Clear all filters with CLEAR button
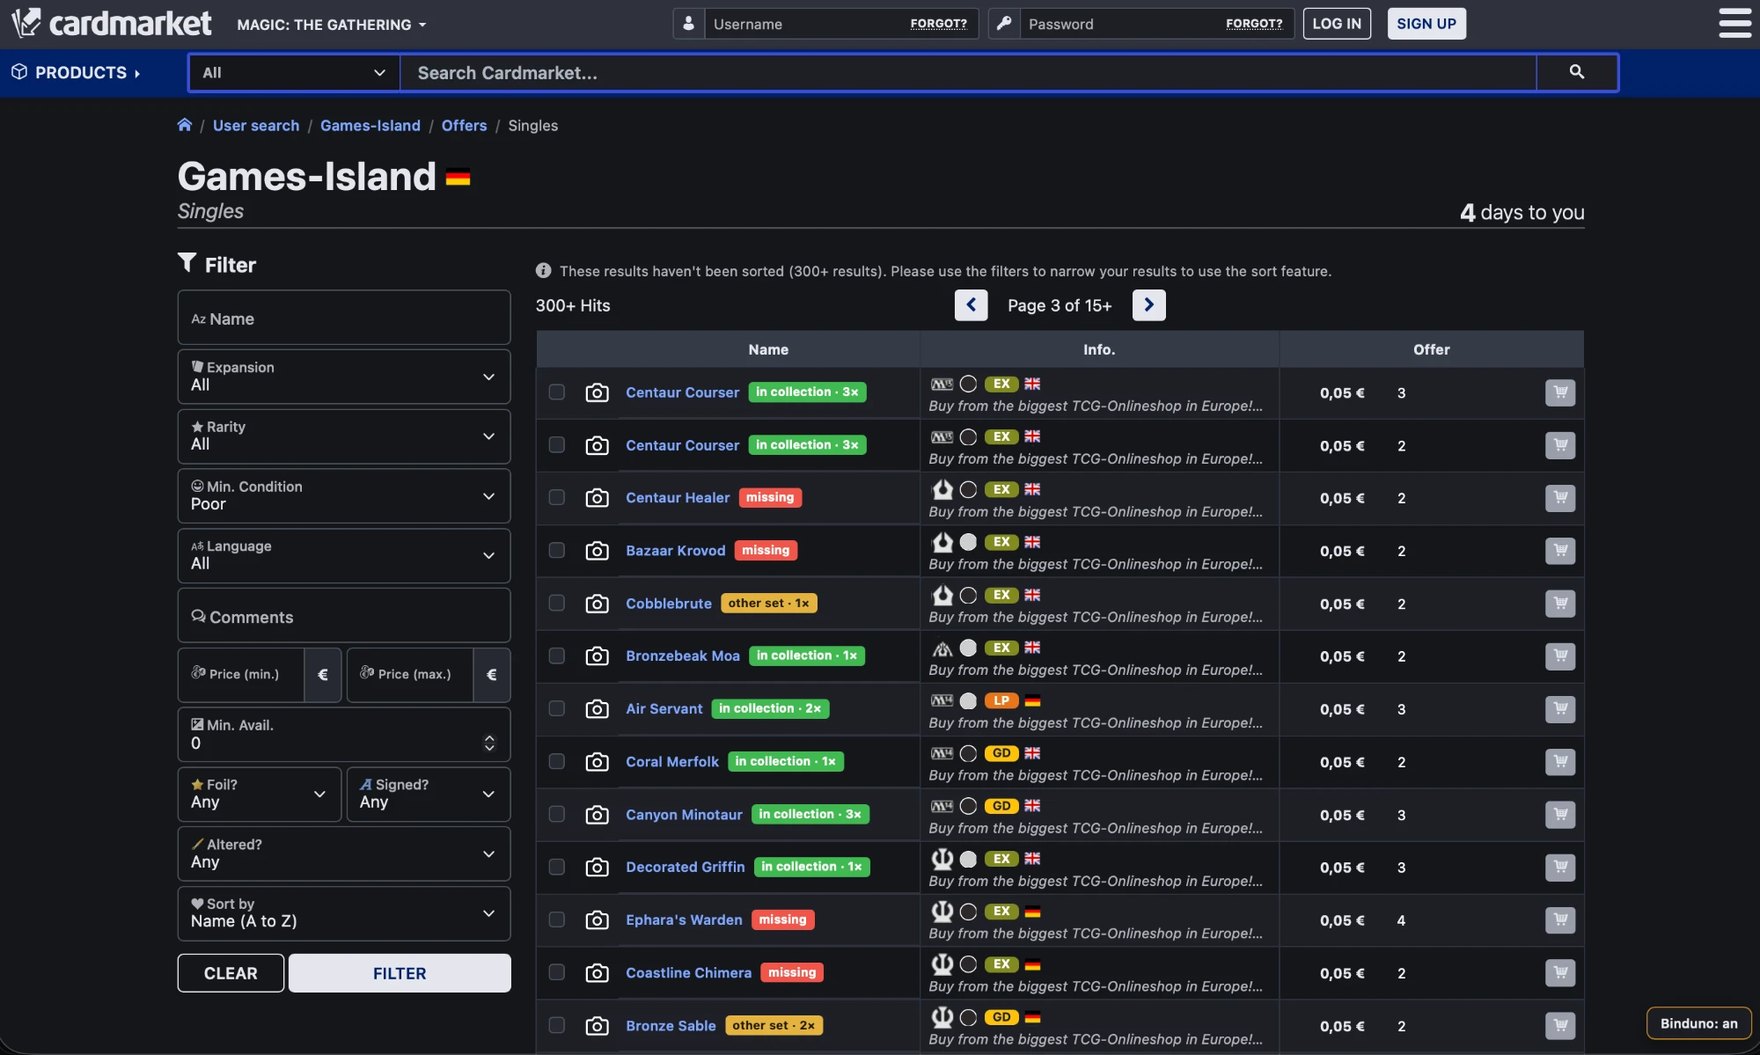The height and width of the screenshot is (1055, 1760). (231, 973)
